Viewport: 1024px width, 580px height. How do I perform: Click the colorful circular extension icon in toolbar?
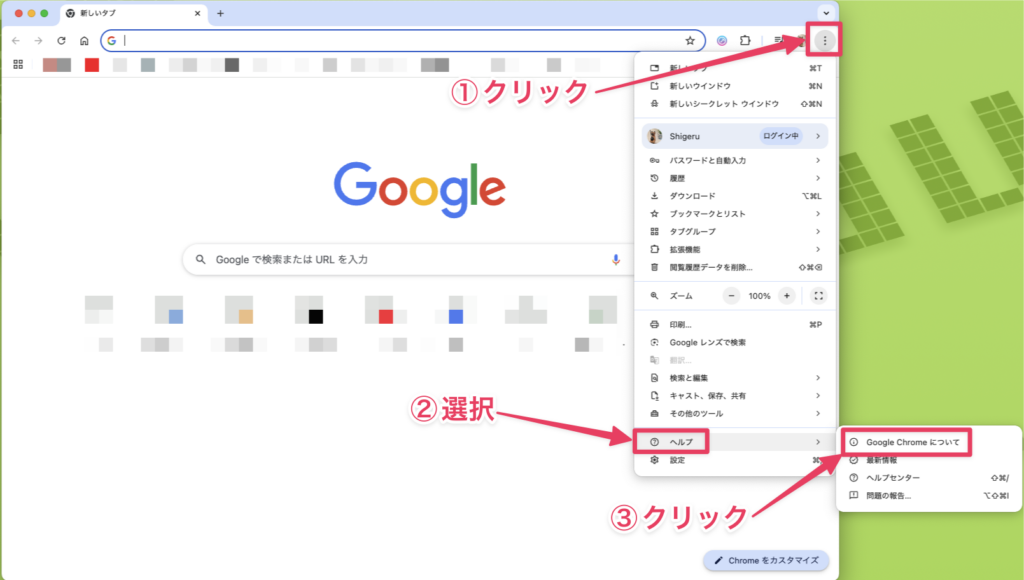click(722, 40)
